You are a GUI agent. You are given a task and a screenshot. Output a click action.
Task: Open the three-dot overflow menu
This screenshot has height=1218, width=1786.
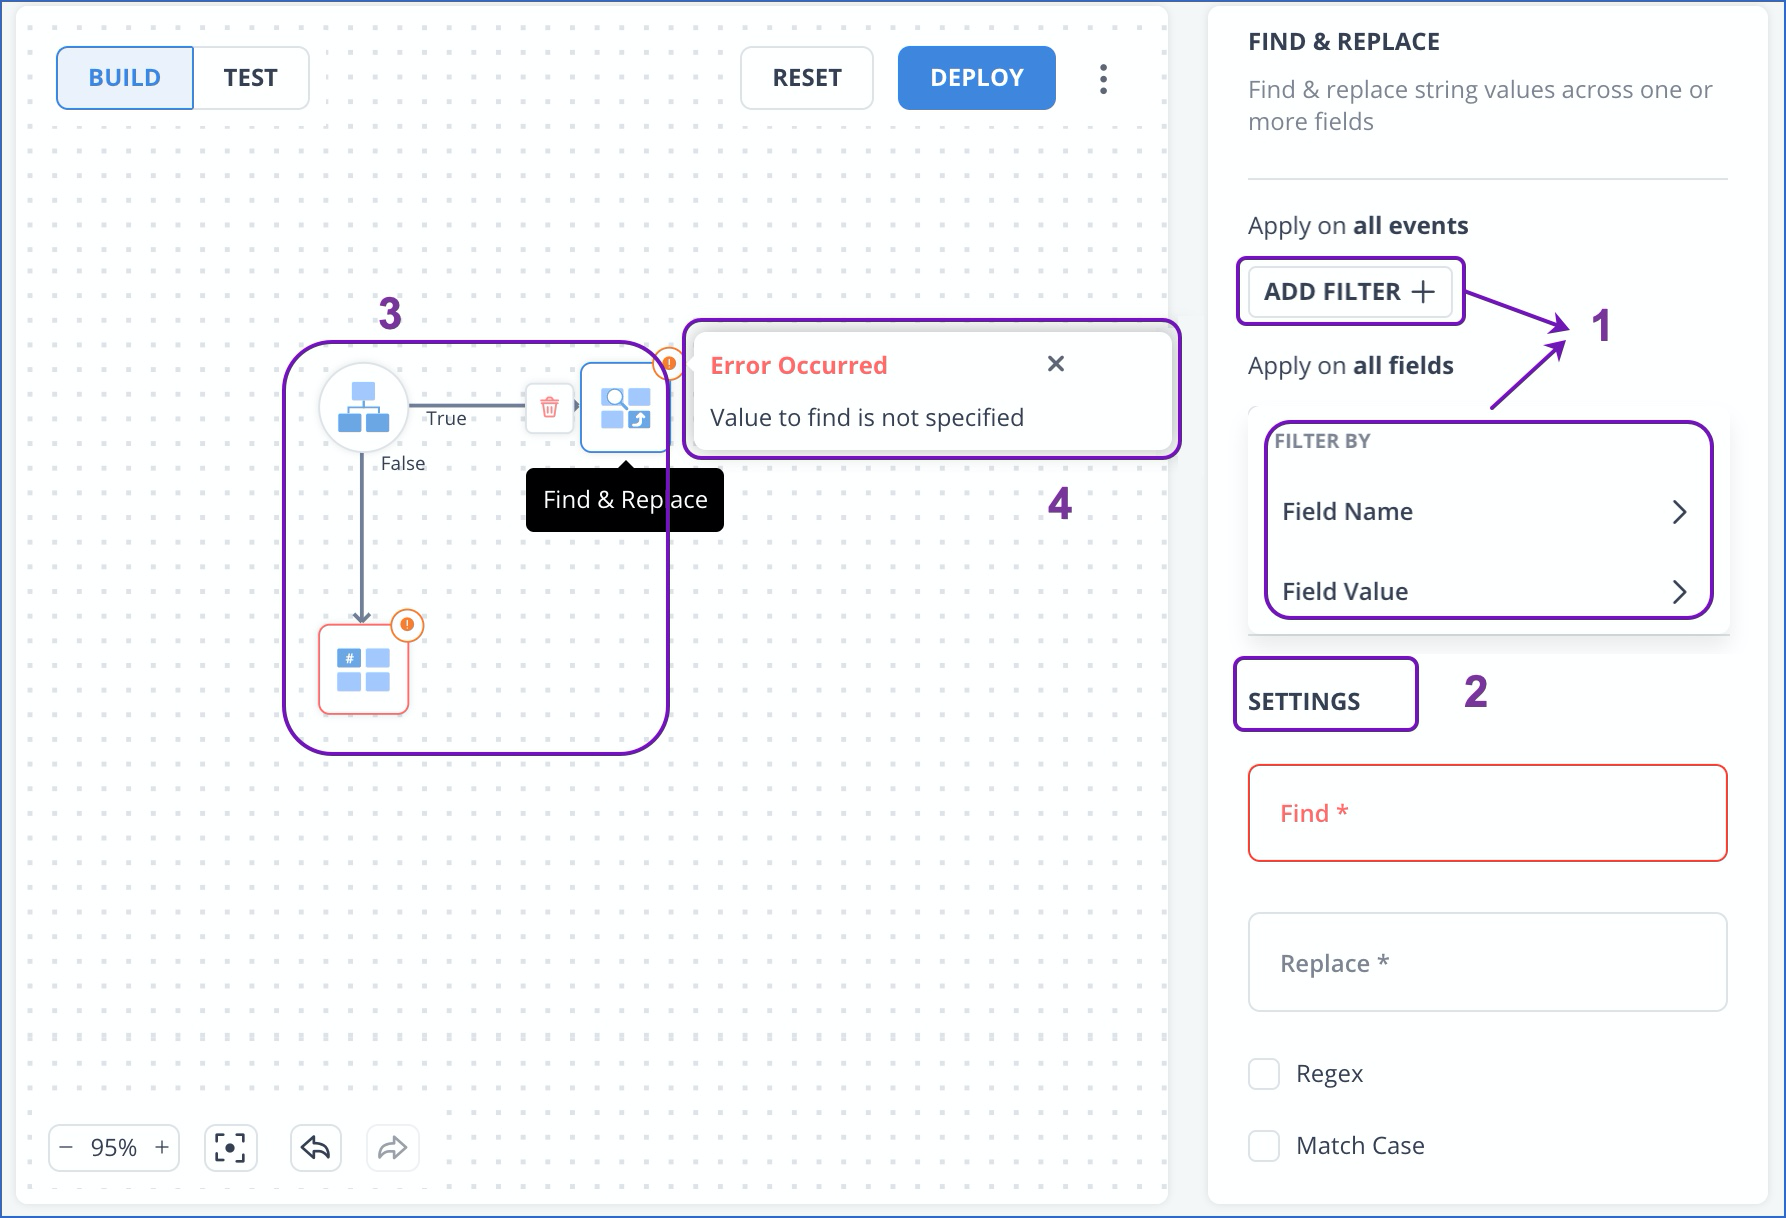pos(1102,78)
